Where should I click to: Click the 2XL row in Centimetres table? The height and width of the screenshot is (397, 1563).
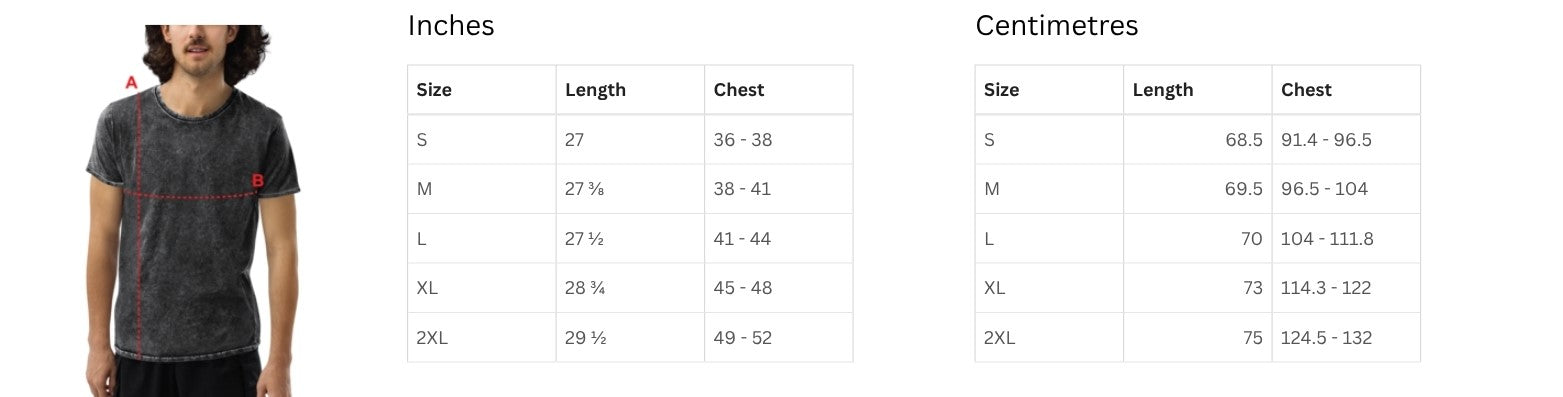click(x=1198, y=338)
